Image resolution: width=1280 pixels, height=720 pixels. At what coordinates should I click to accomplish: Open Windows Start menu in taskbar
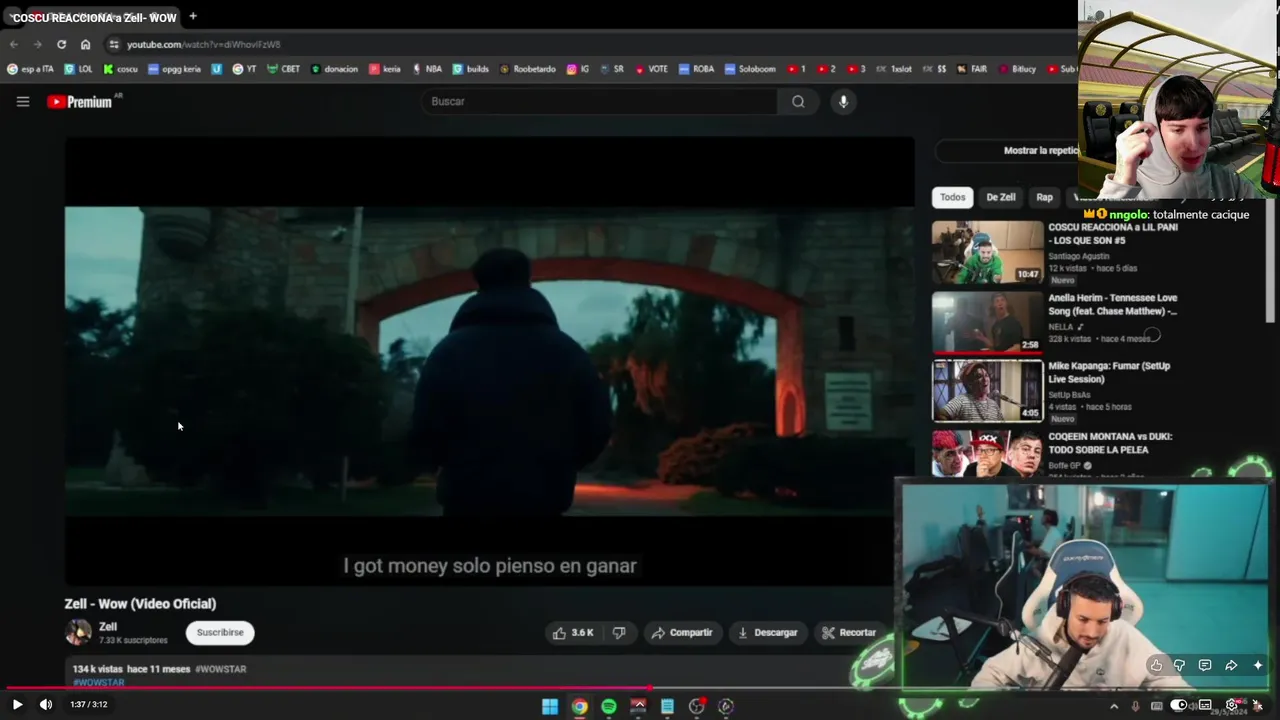point(550,706)
